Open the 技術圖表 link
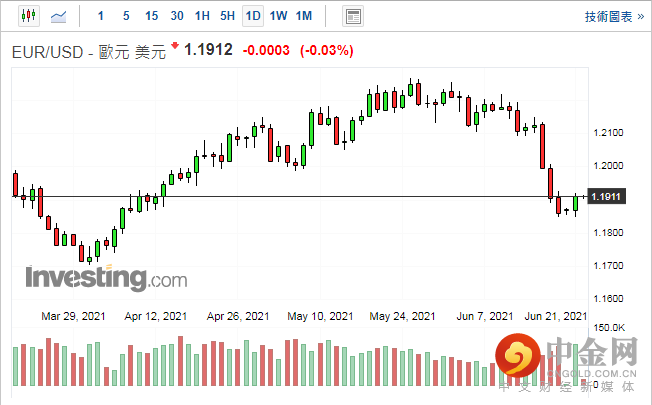 point(614,17)
